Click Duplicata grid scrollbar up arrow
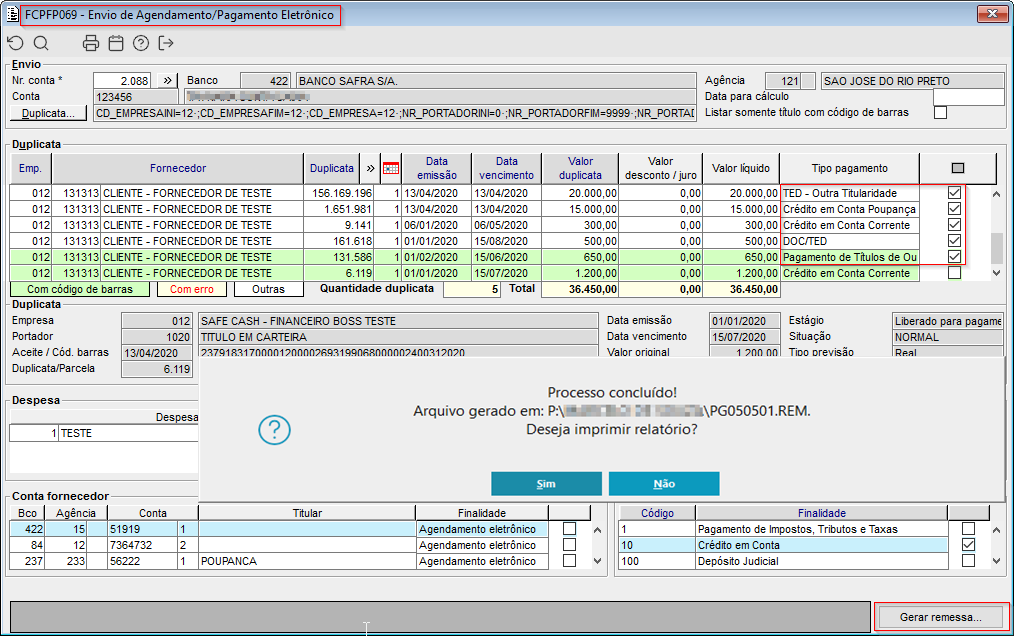Screen dimensions: 1014x636 pyautogui.click(x=997, y=193)
